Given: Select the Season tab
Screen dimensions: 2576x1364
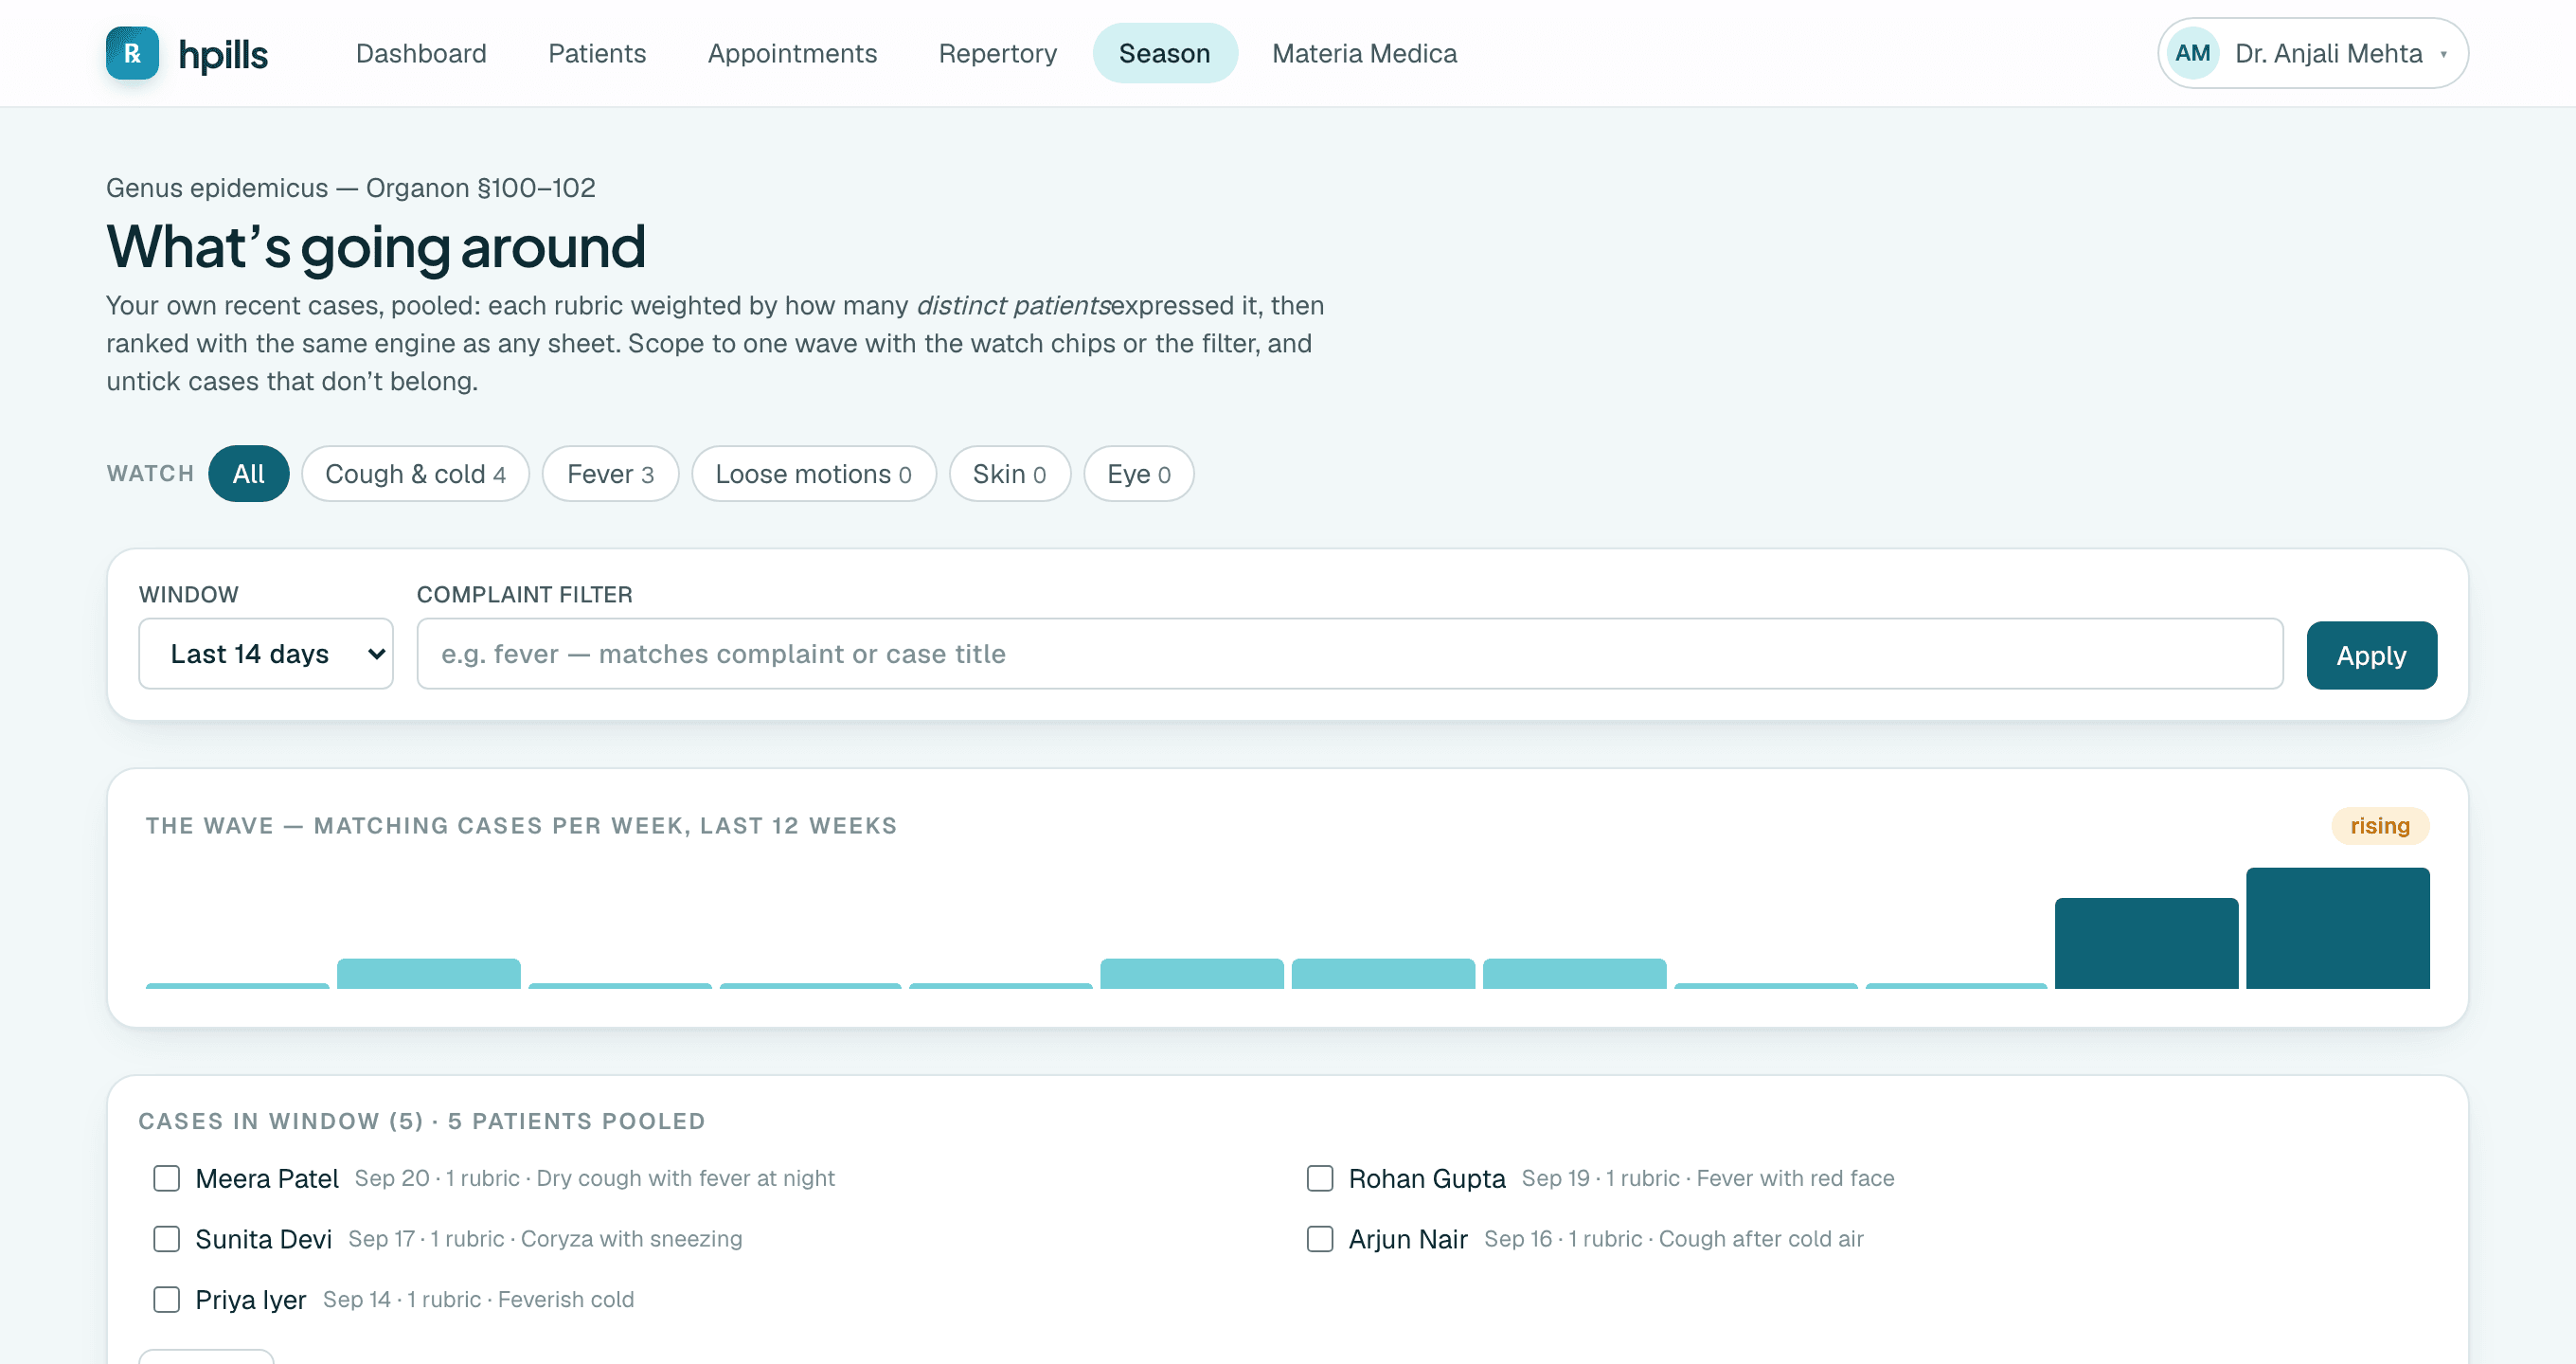Looking at the screenshot, I should point(1164,53).
